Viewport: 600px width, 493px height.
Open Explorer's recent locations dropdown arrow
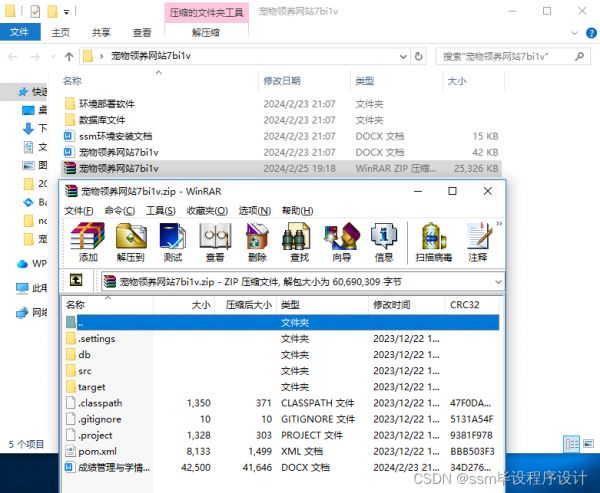[x=49, y=56]
